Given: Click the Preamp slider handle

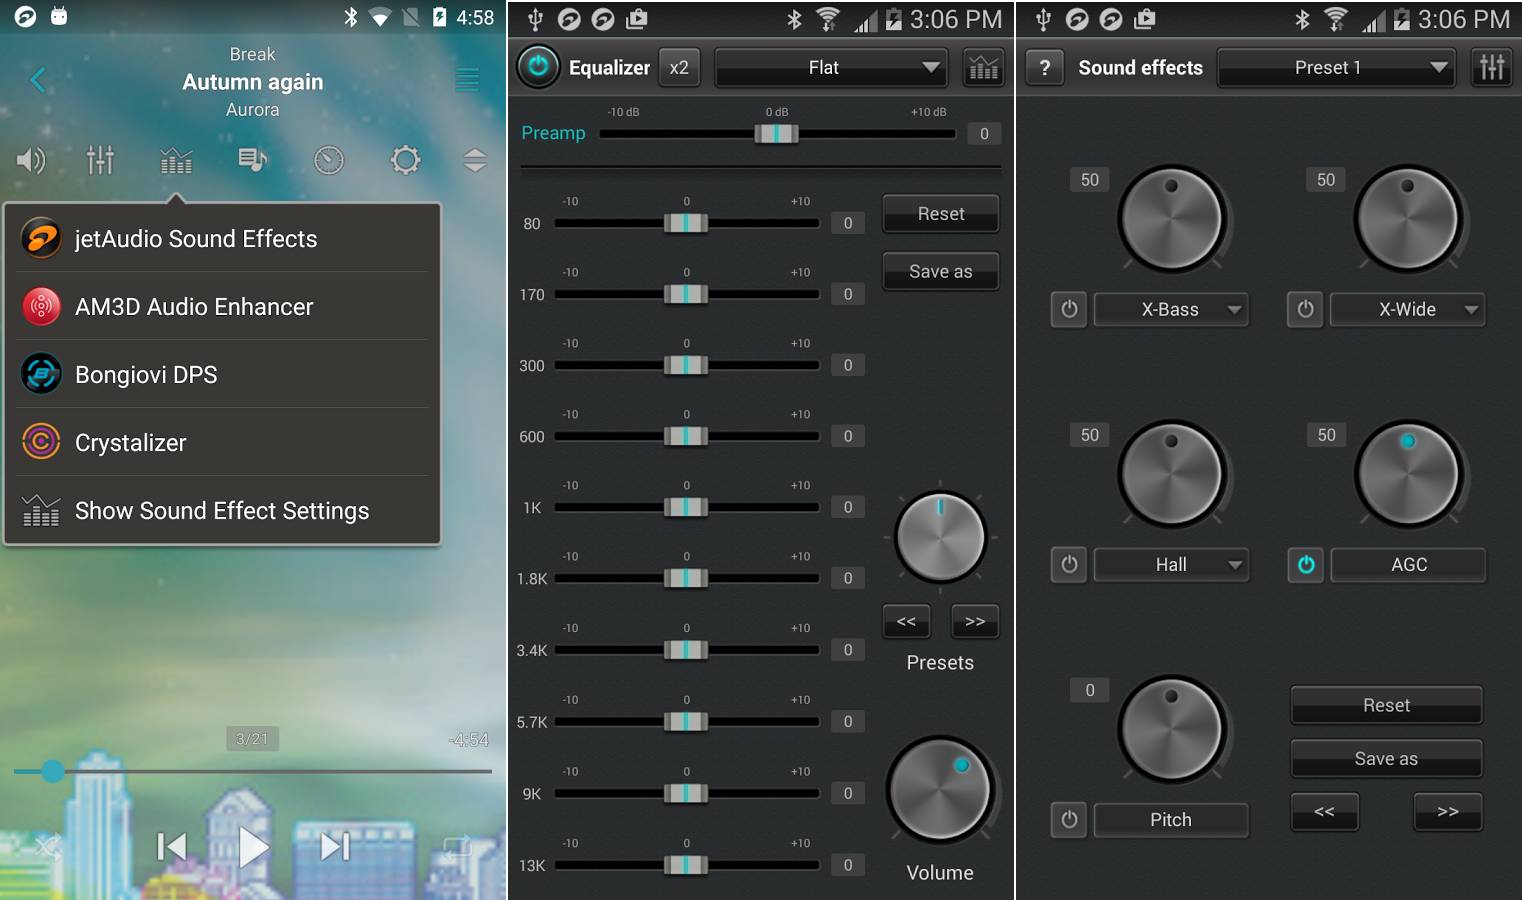Looking at the screenshot, I should (x=776, y=134).
